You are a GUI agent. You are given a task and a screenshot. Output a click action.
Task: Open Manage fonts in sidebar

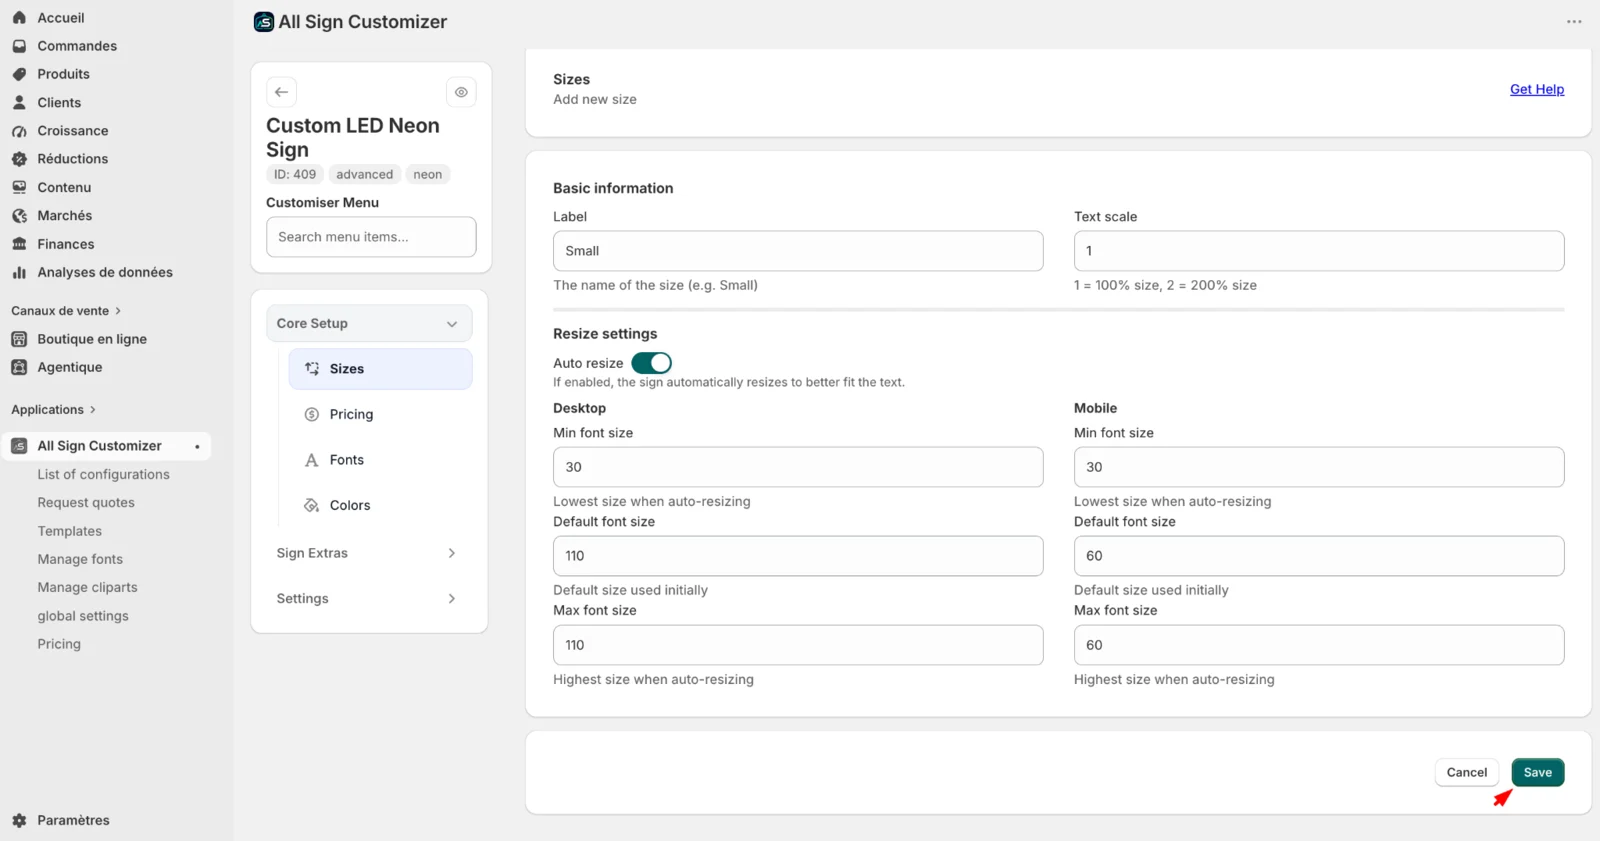80,559
